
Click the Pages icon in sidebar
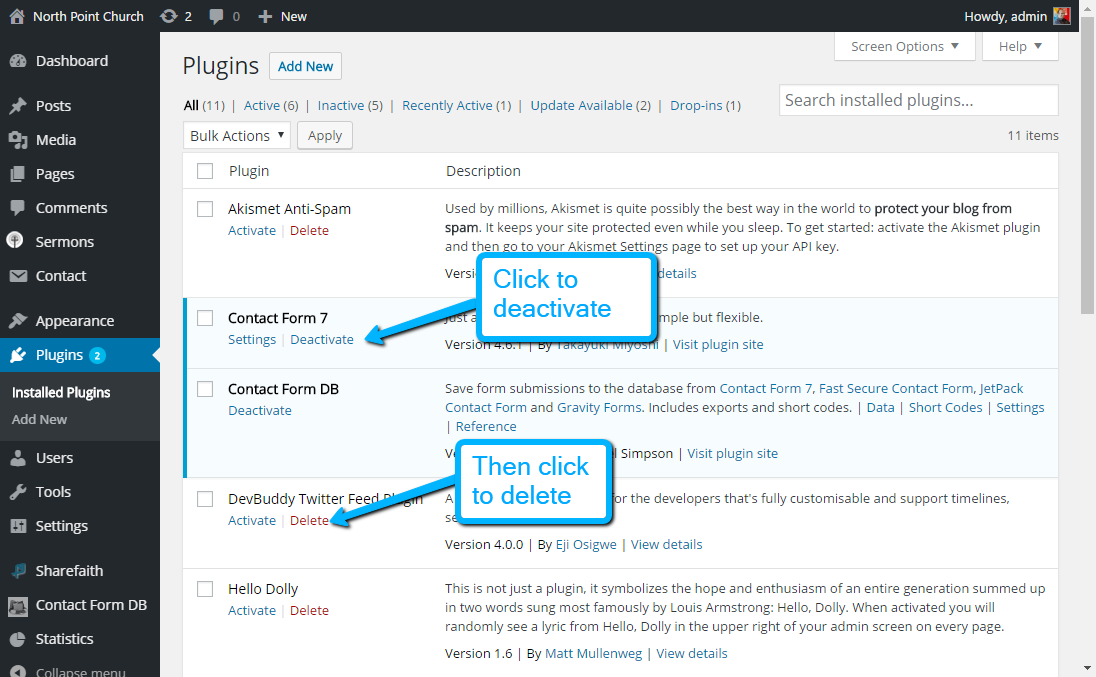17,174
